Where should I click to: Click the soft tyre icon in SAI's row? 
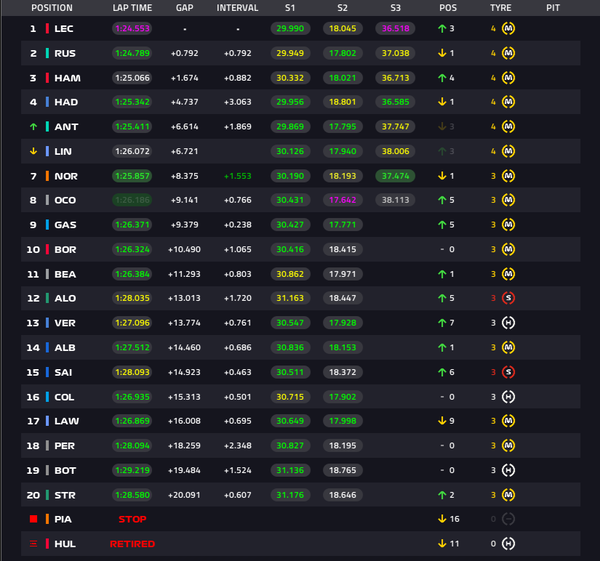(508, 372)
